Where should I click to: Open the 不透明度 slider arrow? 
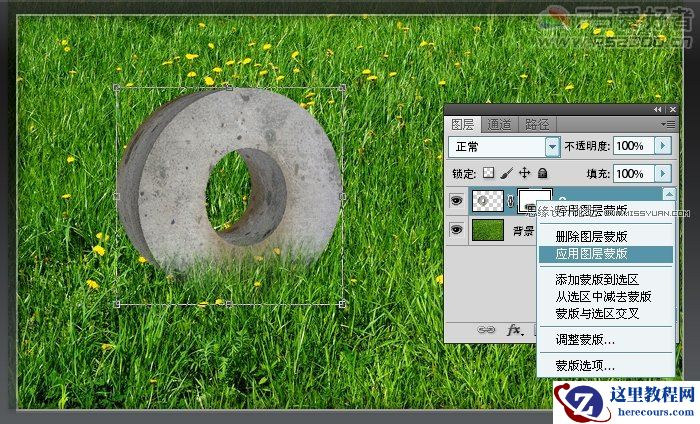(663, 146)
